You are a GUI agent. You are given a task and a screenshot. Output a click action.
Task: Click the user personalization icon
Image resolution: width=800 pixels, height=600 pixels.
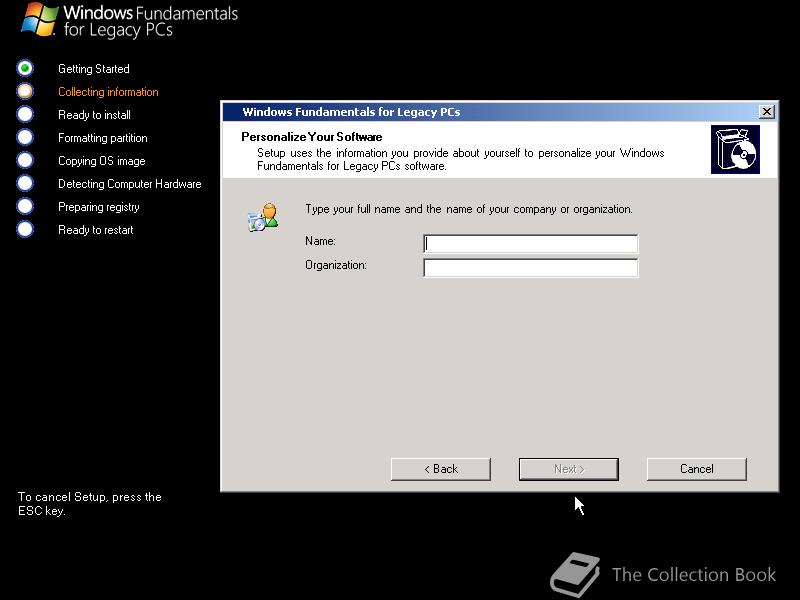tap(263, 217)
